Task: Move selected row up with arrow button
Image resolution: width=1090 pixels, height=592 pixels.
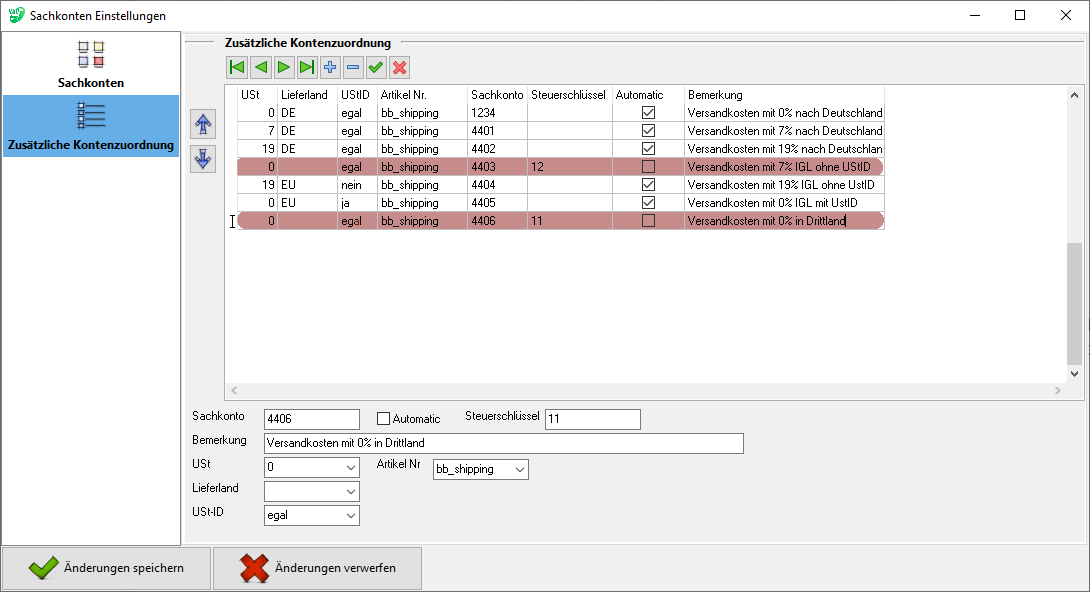Action: click(203, 124)
